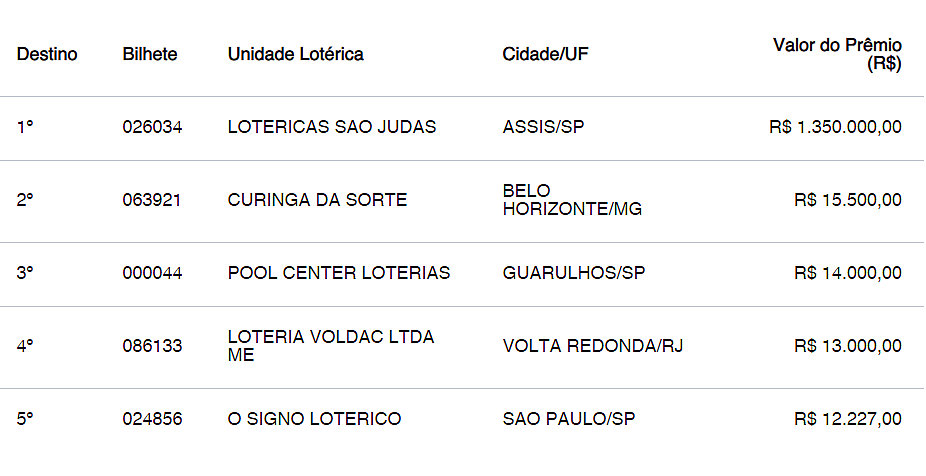Select the O SIGNO LOTERICO cell

point(314,419)
